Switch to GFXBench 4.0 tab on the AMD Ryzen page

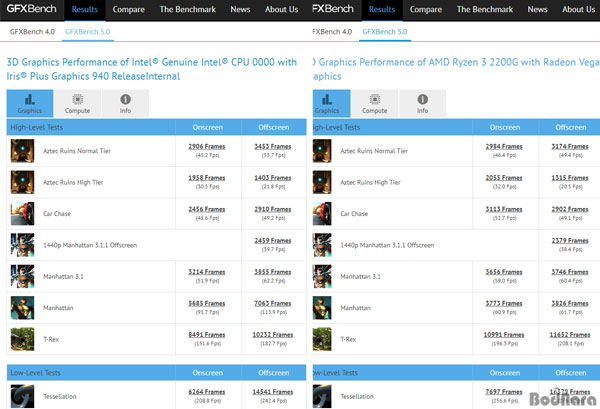click(x=332, y=32)
